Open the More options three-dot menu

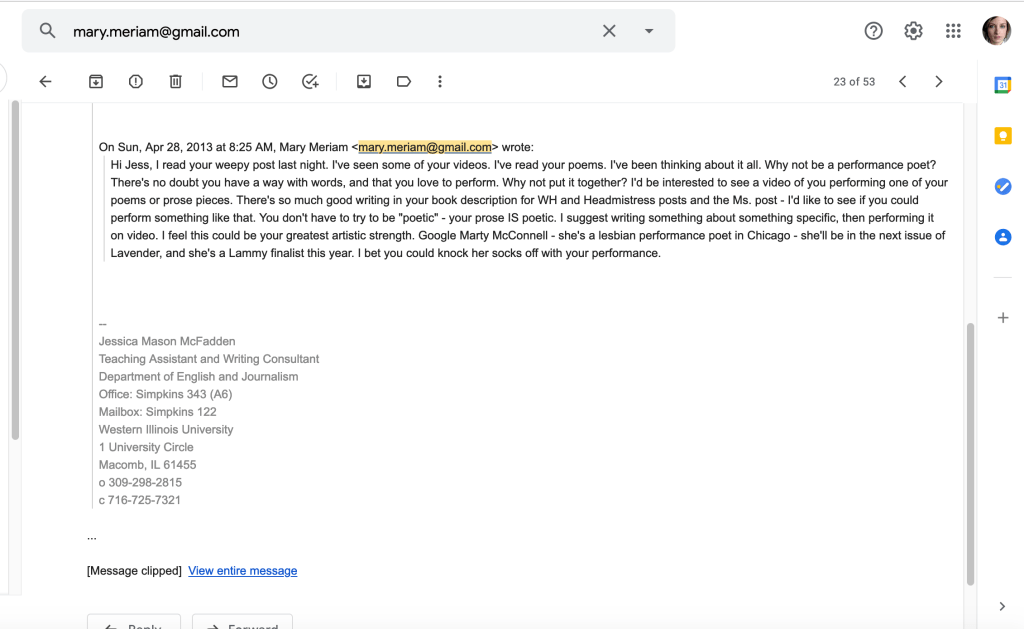[x=440, y=82]
